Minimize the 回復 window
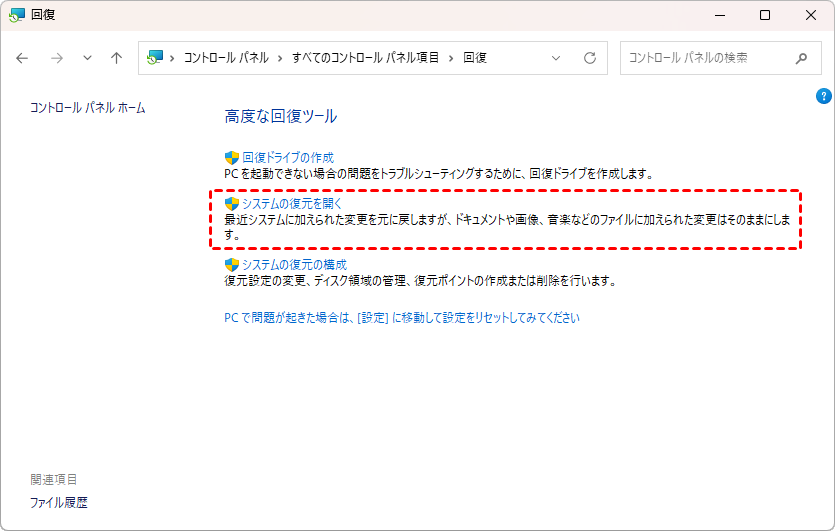The image size is (835, 531). tap(720, 15)
